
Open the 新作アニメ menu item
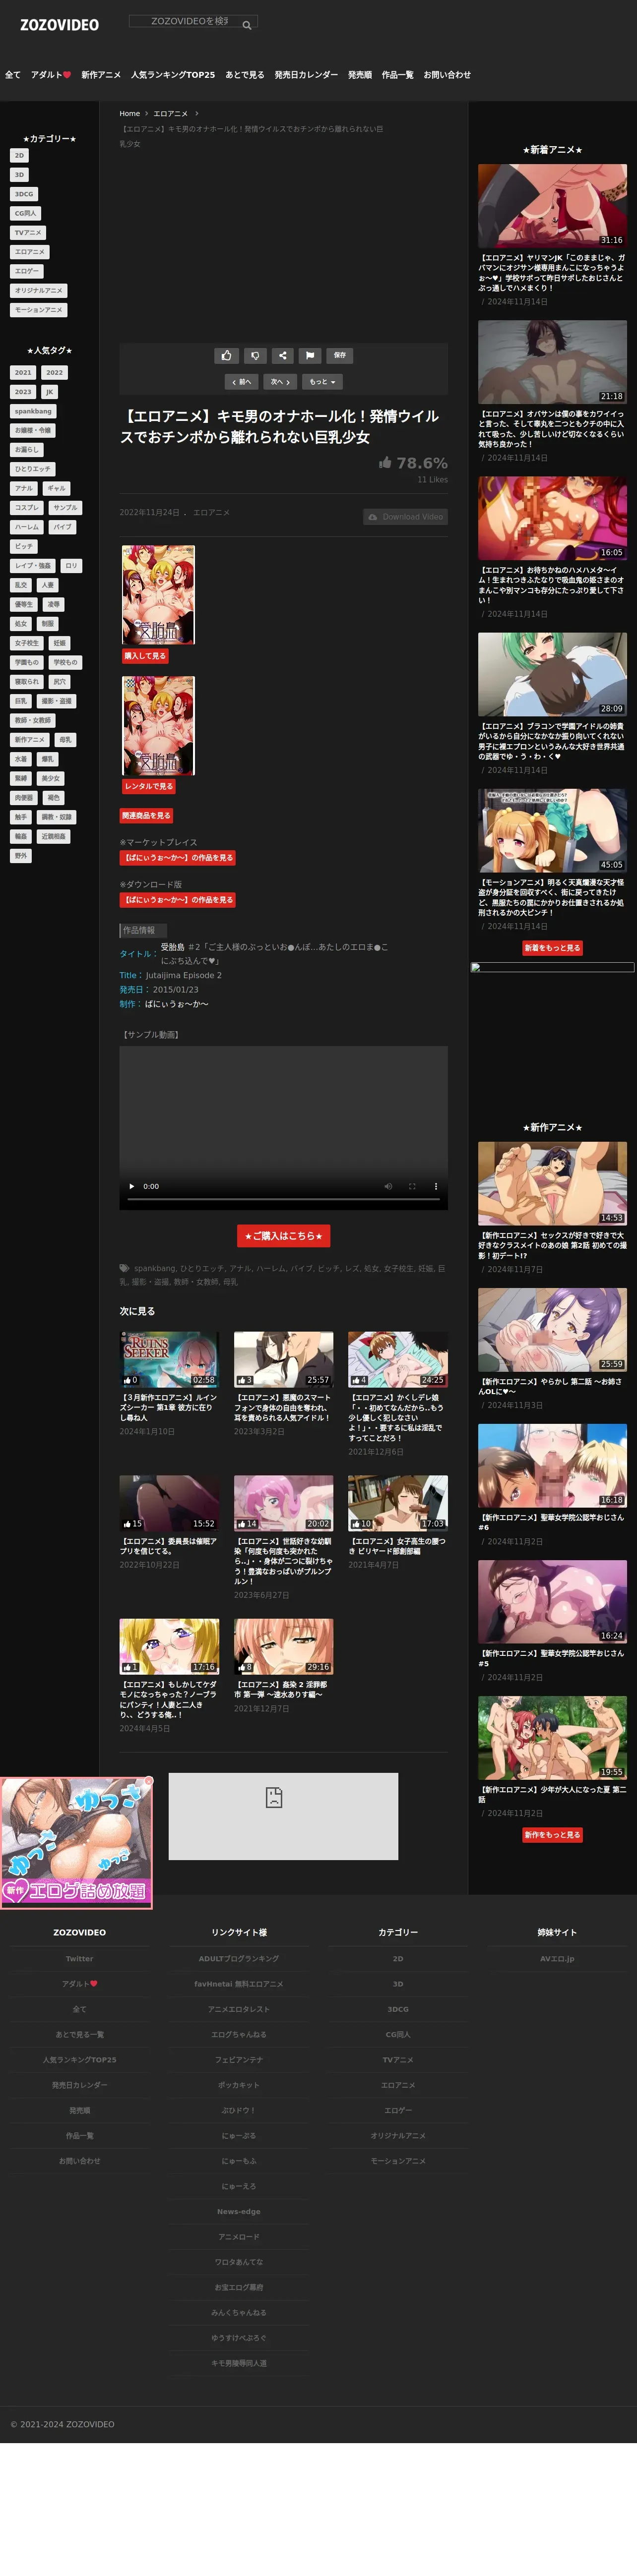101,75
